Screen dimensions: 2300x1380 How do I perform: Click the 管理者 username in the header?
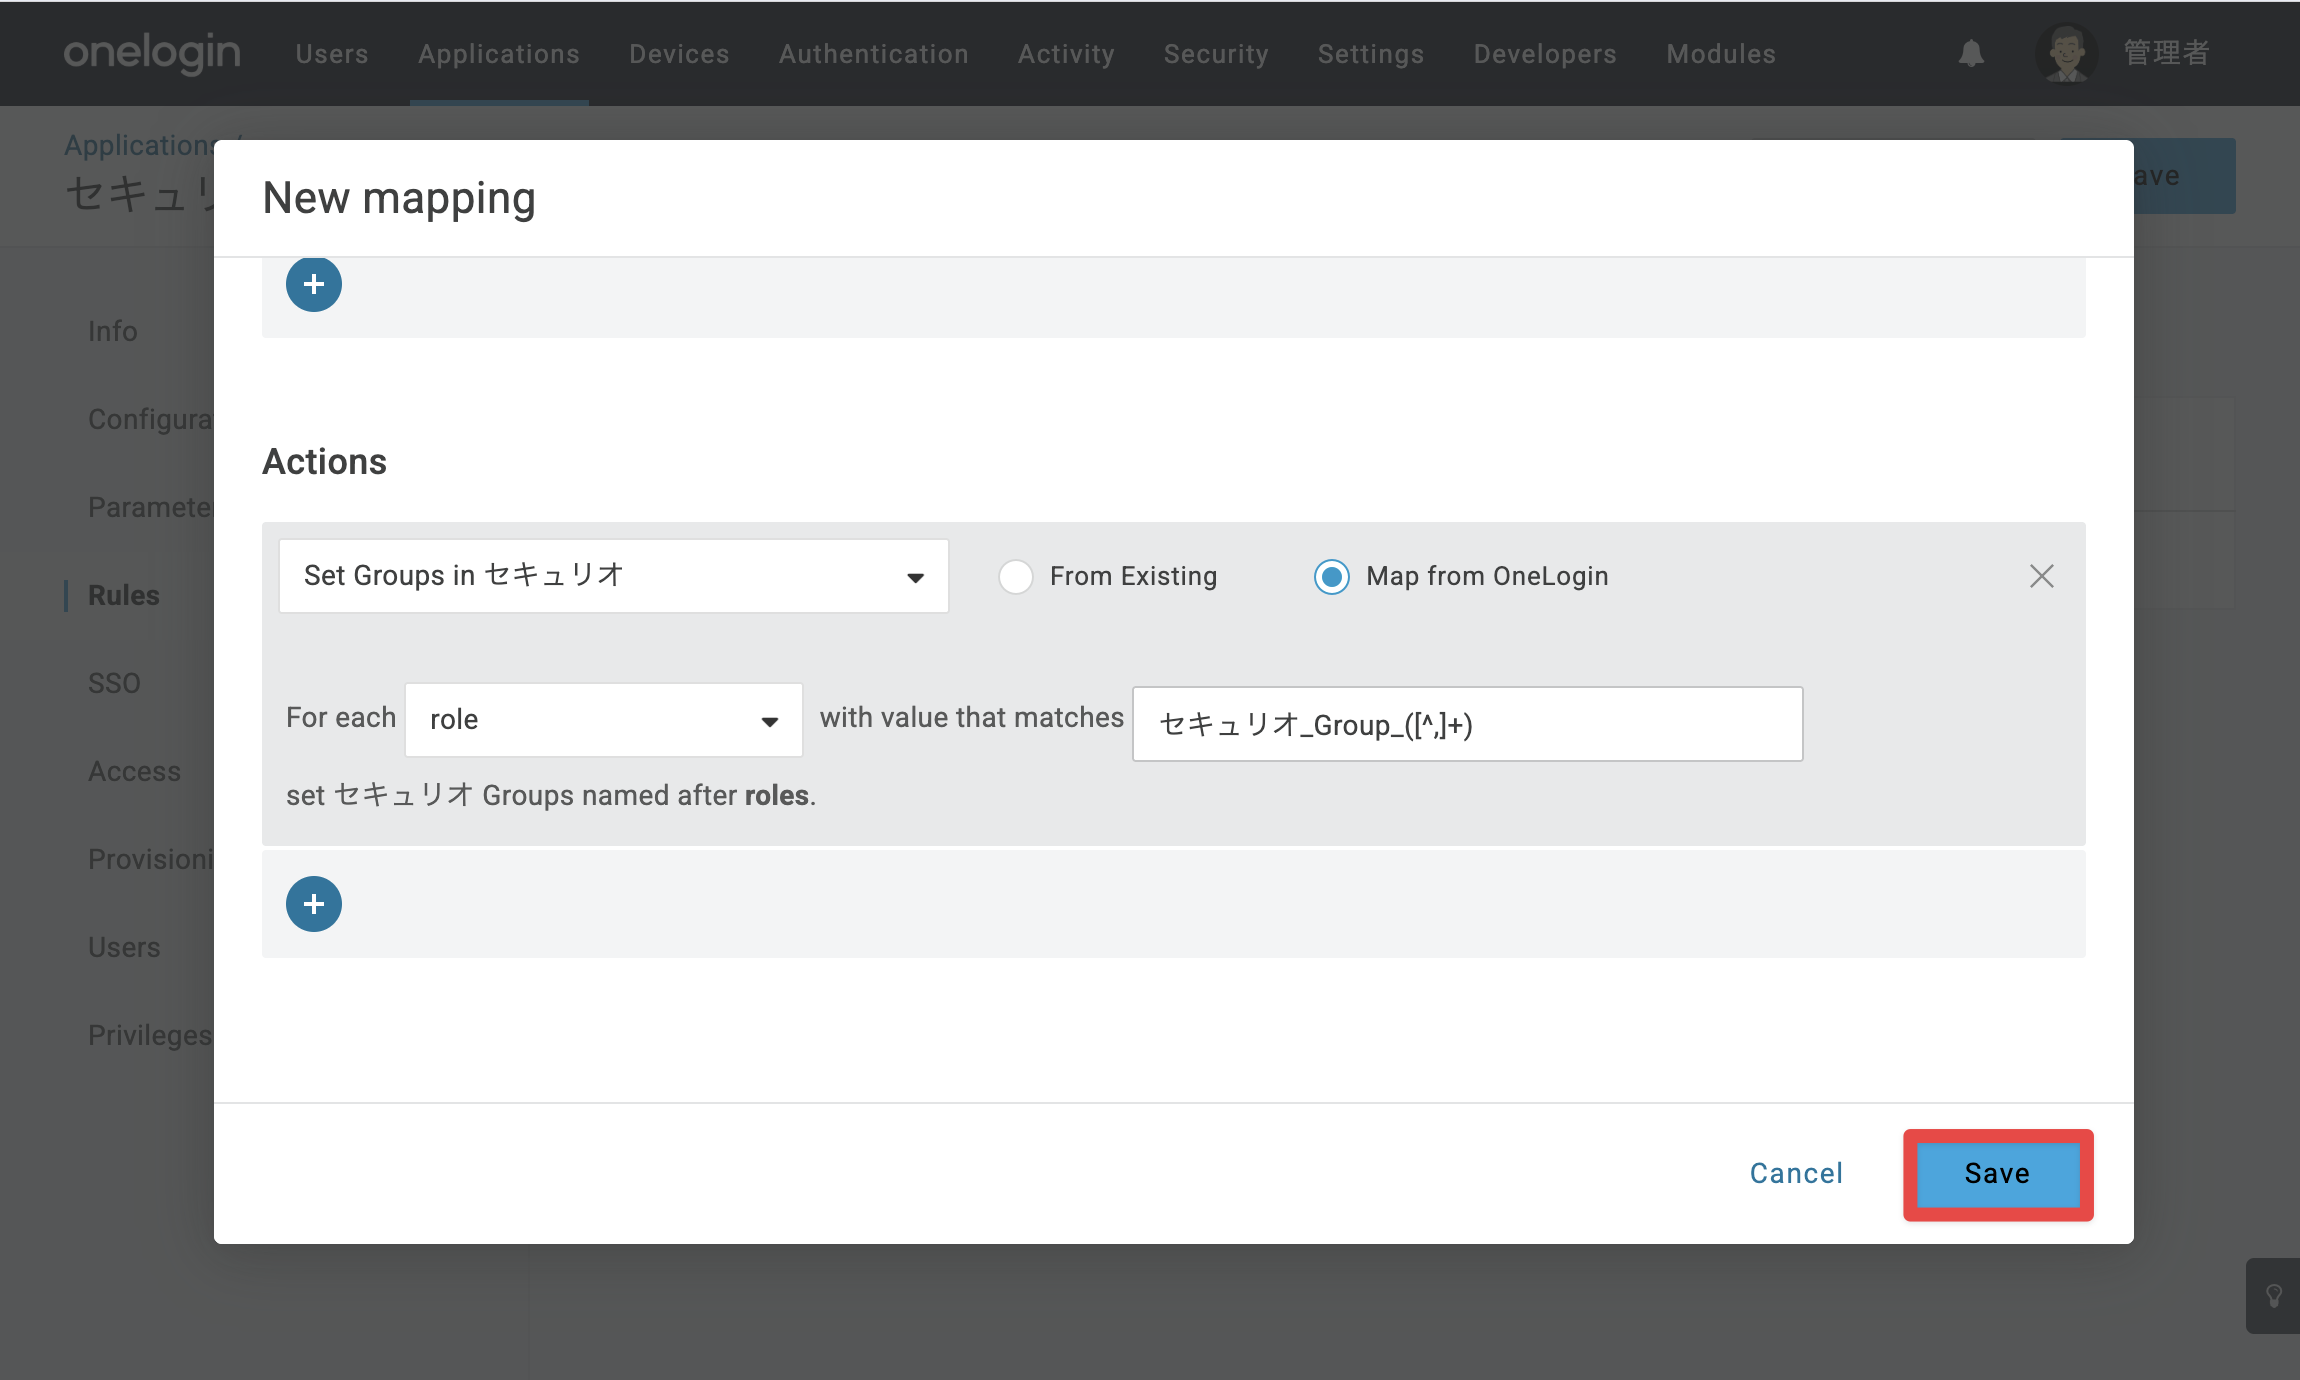2166,53
